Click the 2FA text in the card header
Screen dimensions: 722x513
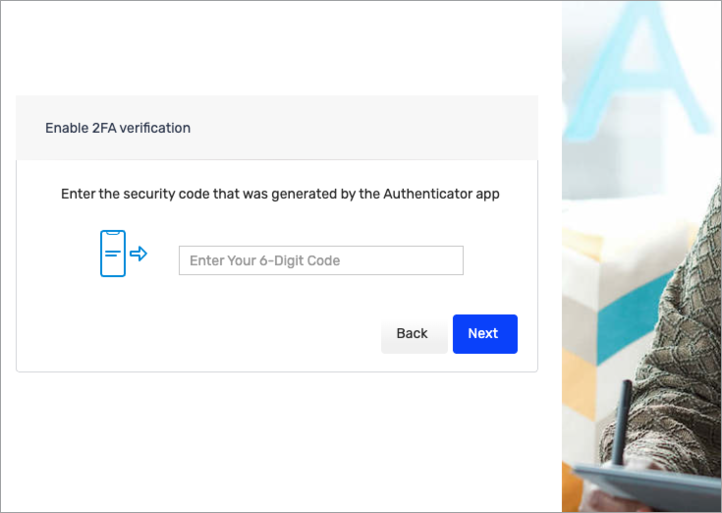[105, 128]
